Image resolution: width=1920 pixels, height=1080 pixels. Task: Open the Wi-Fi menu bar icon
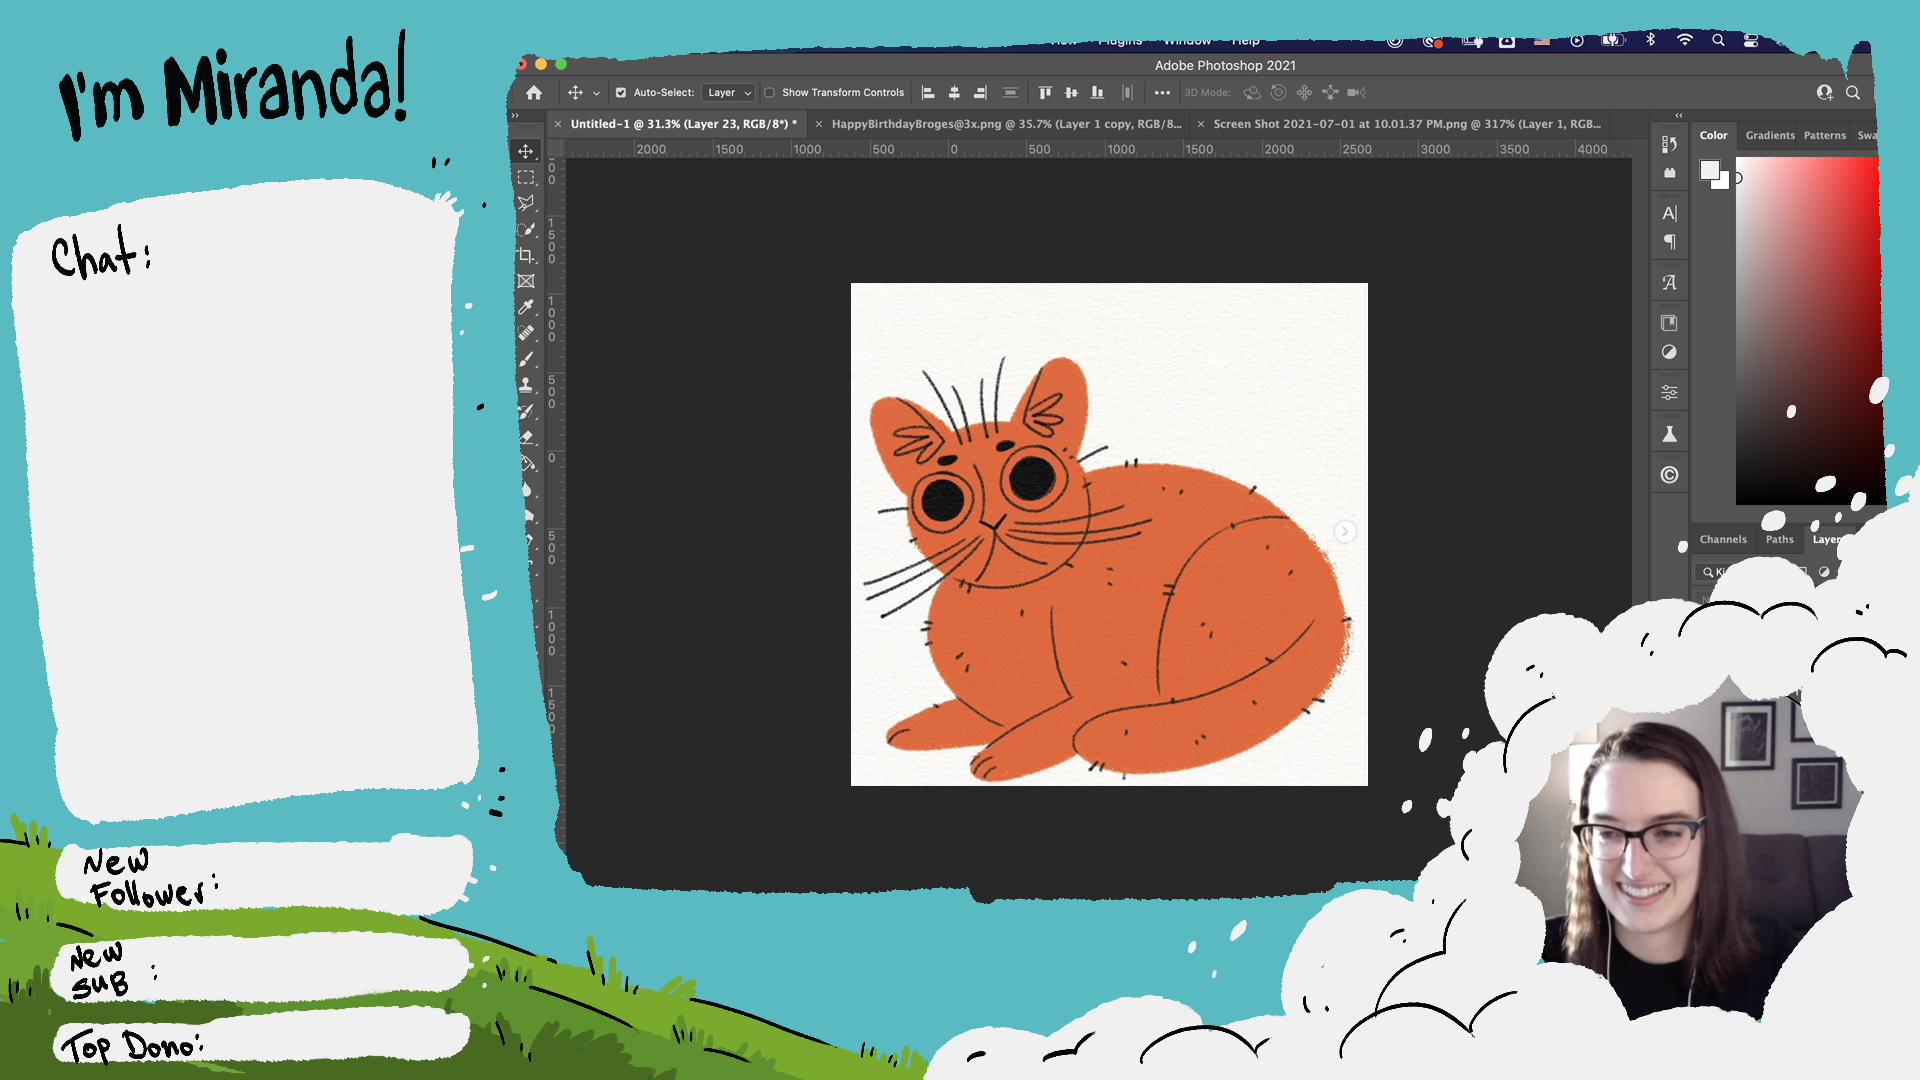[x=1685, y=41]
